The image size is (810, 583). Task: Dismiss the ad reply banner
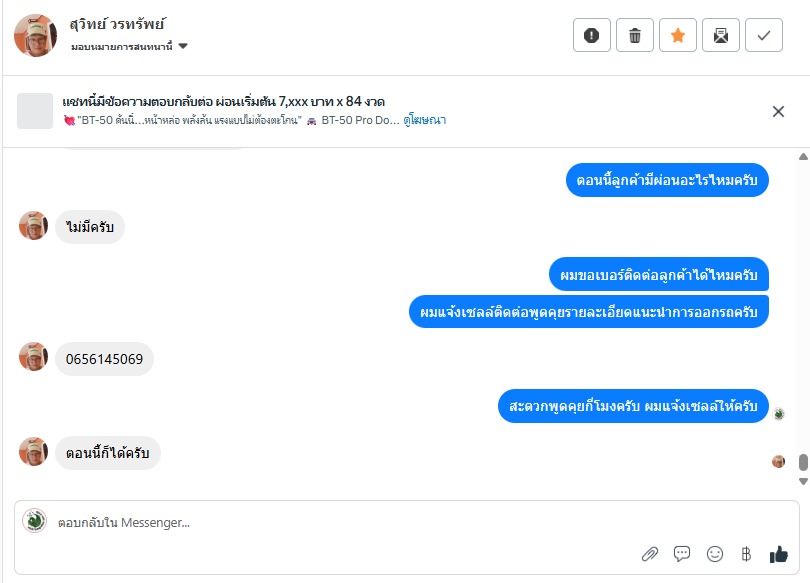[778, 111]
